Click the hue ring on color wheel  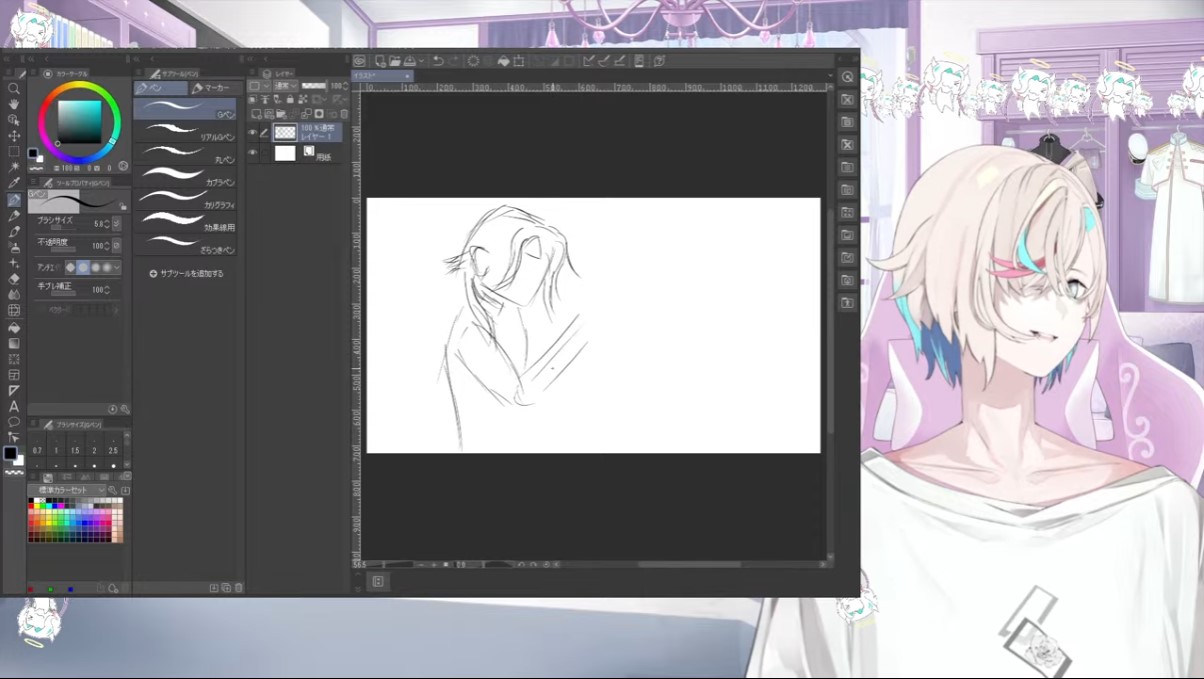[79, 85]
